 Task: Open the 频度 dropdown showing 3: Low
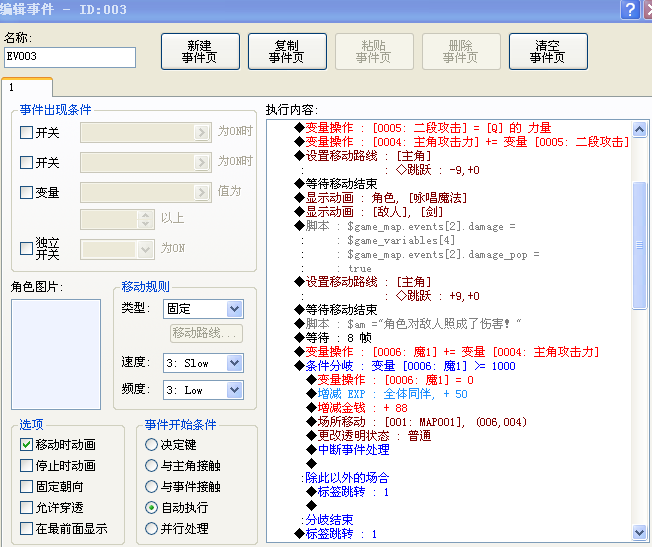click(x=203, y=390)
